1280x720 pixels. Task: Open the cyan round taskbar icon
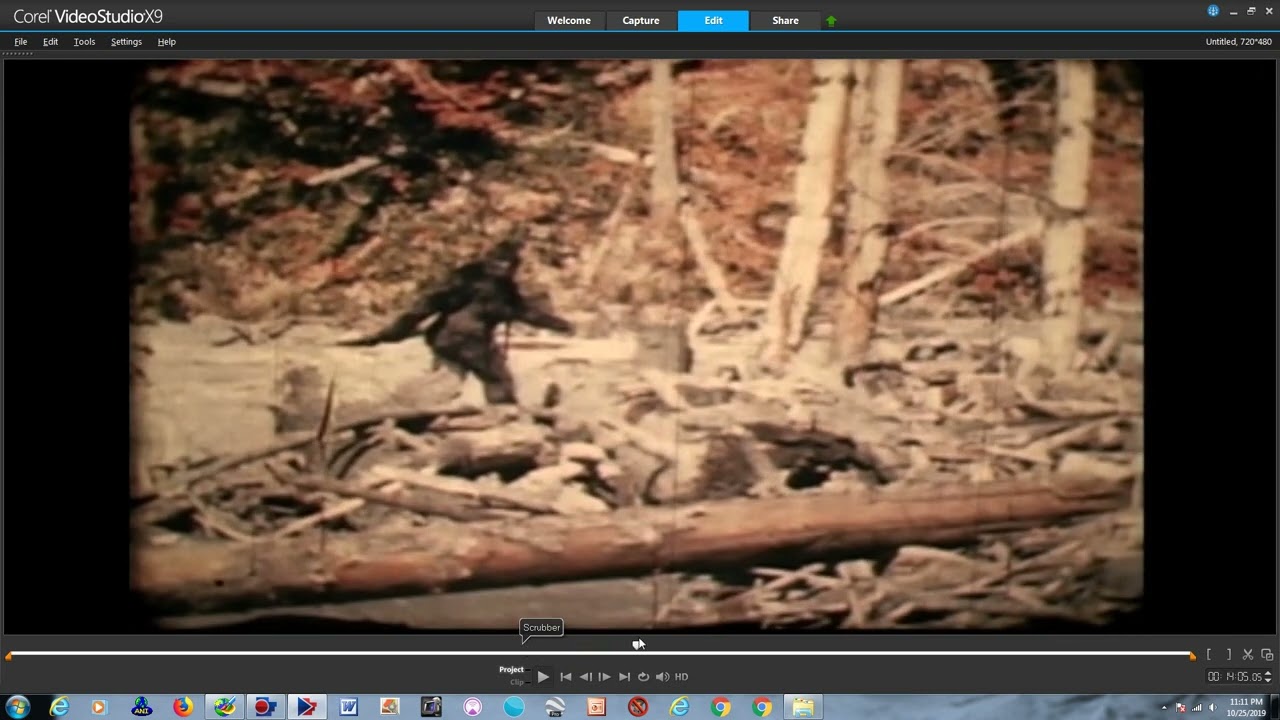(513, 707)
